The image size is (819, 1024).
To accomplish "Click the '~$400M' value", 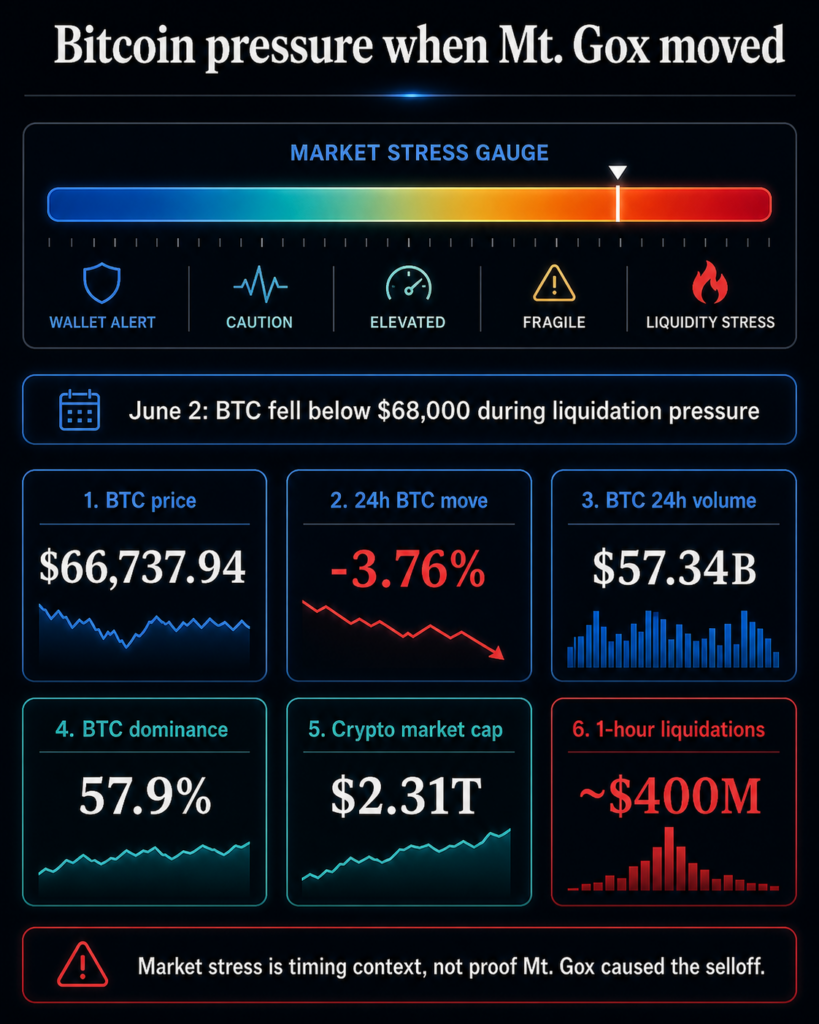I will [x=671, y=796].
